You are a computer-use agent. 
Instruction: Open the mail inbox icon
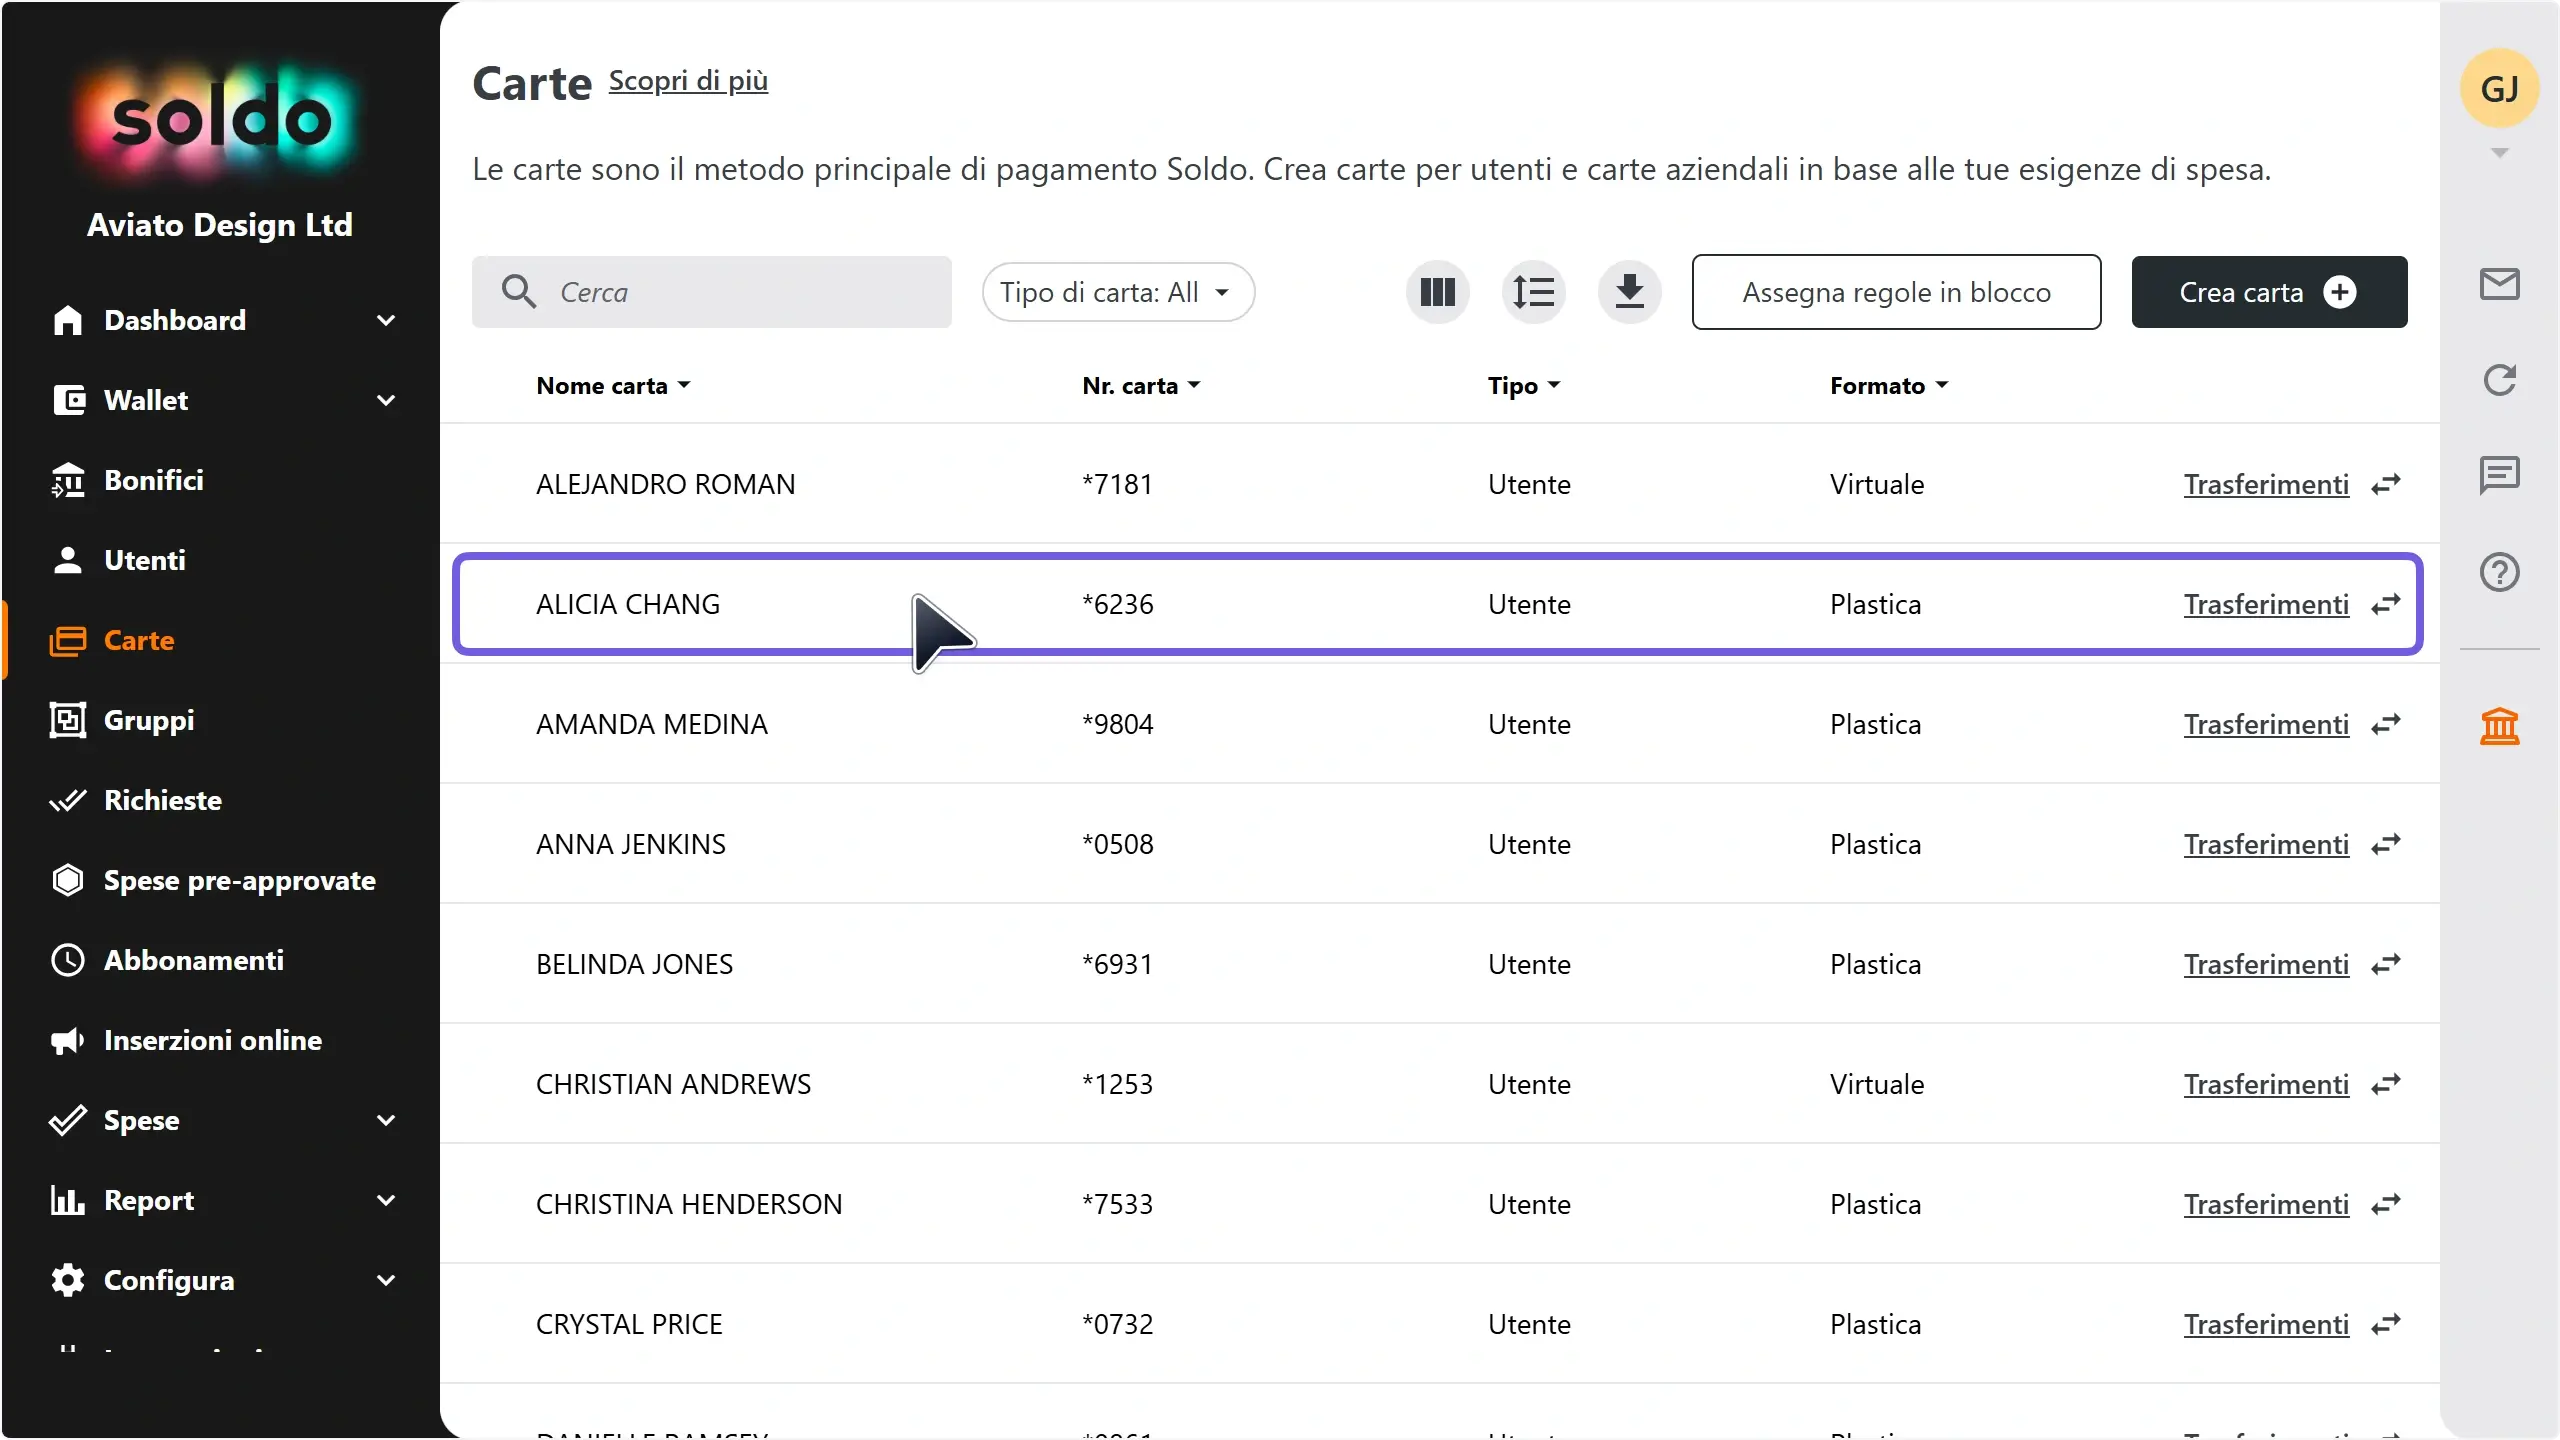pyautogui.click(x=2499, y=284)
